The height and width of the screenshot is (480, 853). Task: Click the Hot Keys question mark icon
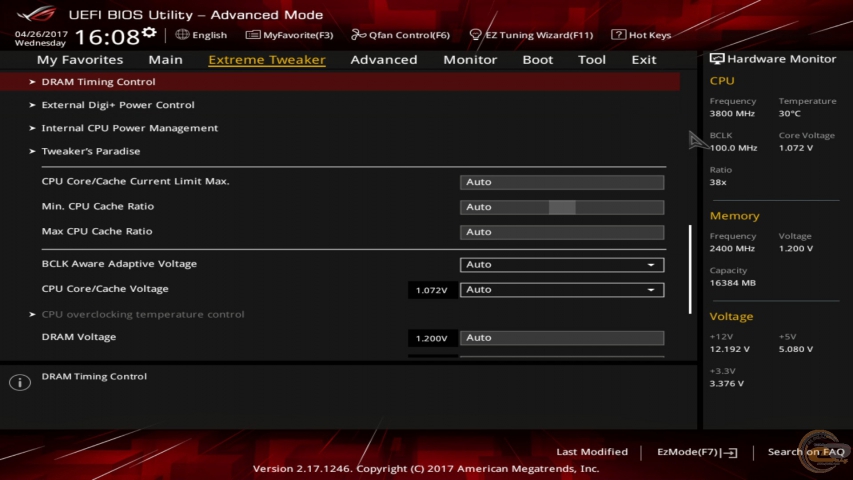click(618, 34)
